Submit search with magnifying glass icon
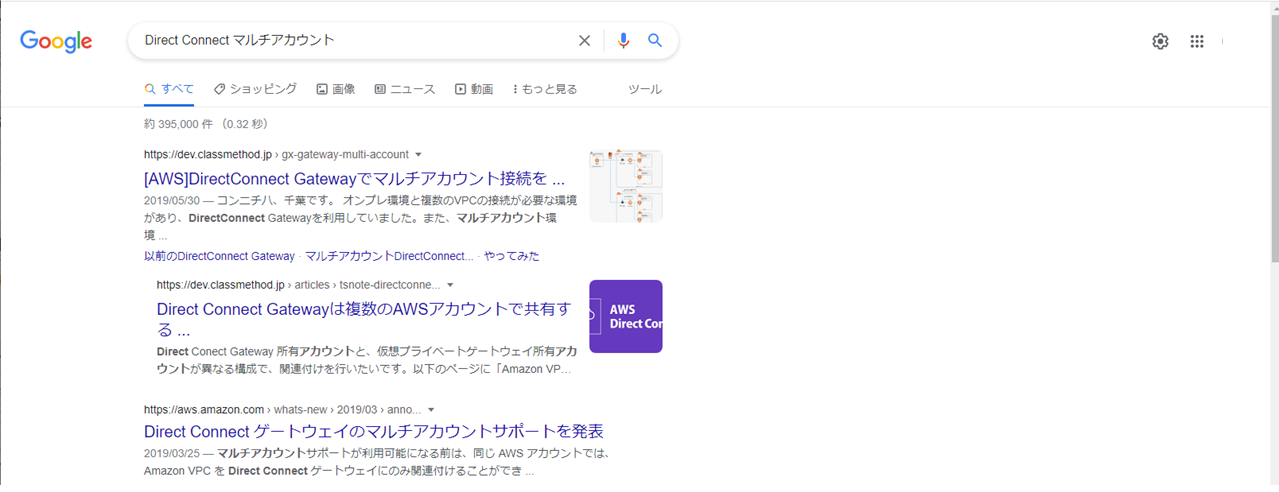The width and height of the screenshot is (1279, 492). (x=655, y=41)
